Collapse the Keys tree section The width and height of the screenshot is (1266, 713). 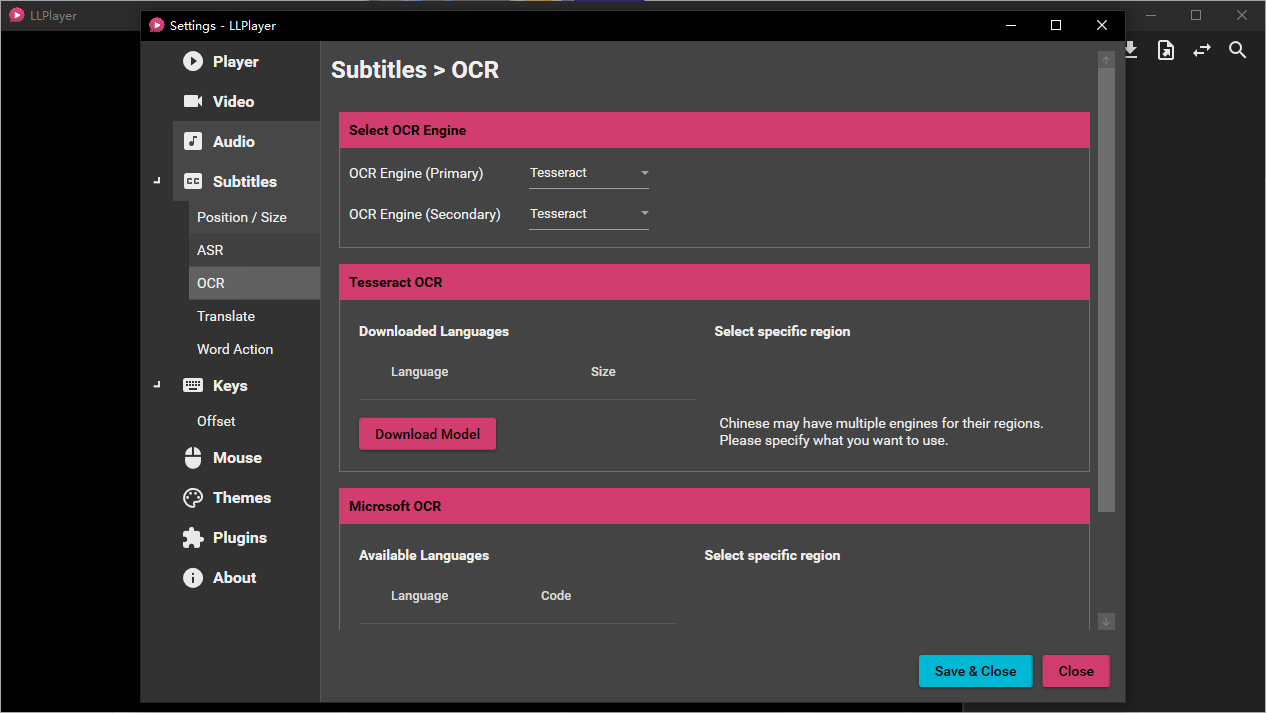(x=157, y=386)
